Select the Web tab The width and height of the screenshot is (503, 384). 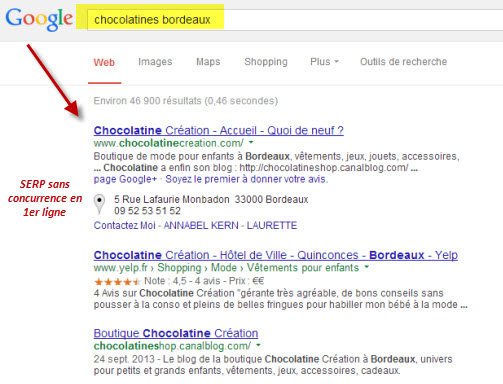pyautogui.click(x=104, y=62)
